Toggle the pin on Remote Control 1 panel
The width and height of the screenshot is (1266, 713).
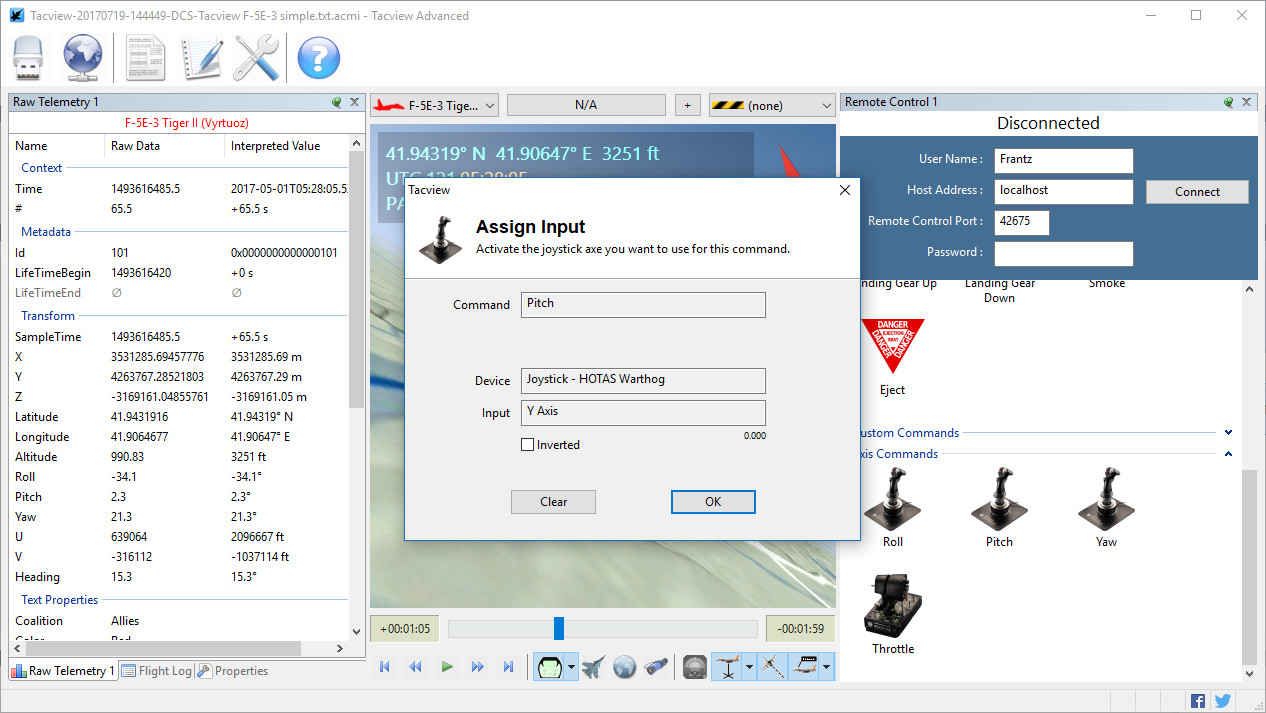coord(1229,101)
